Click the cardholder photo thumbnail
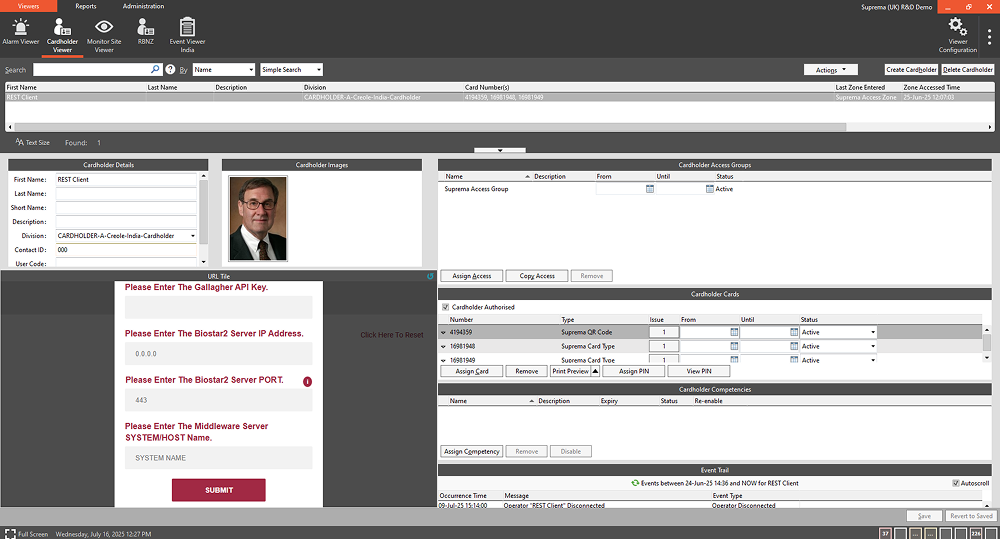Viewport: 1000px width, 539px height. click(x=257, y=219)
